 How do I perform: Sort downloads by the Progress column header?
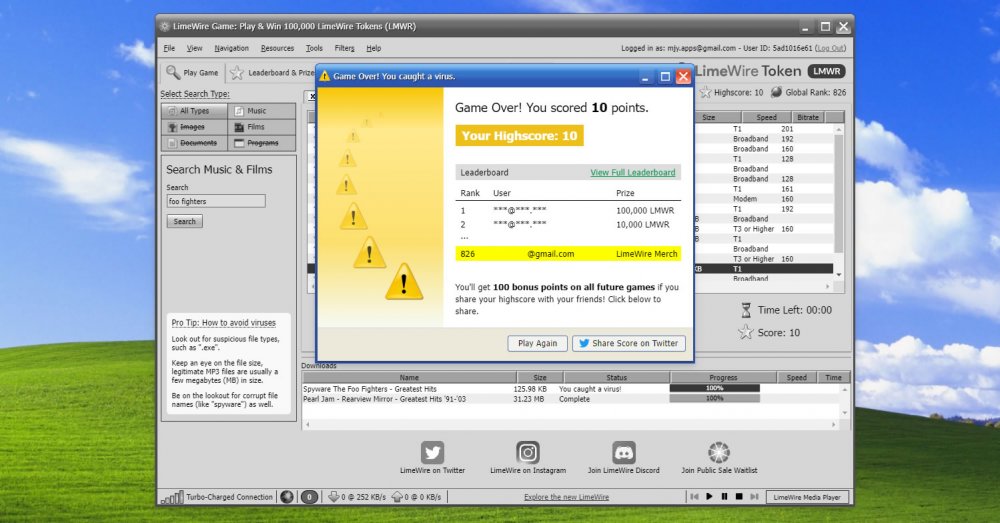pyautogui.click(x=723, y=378)
